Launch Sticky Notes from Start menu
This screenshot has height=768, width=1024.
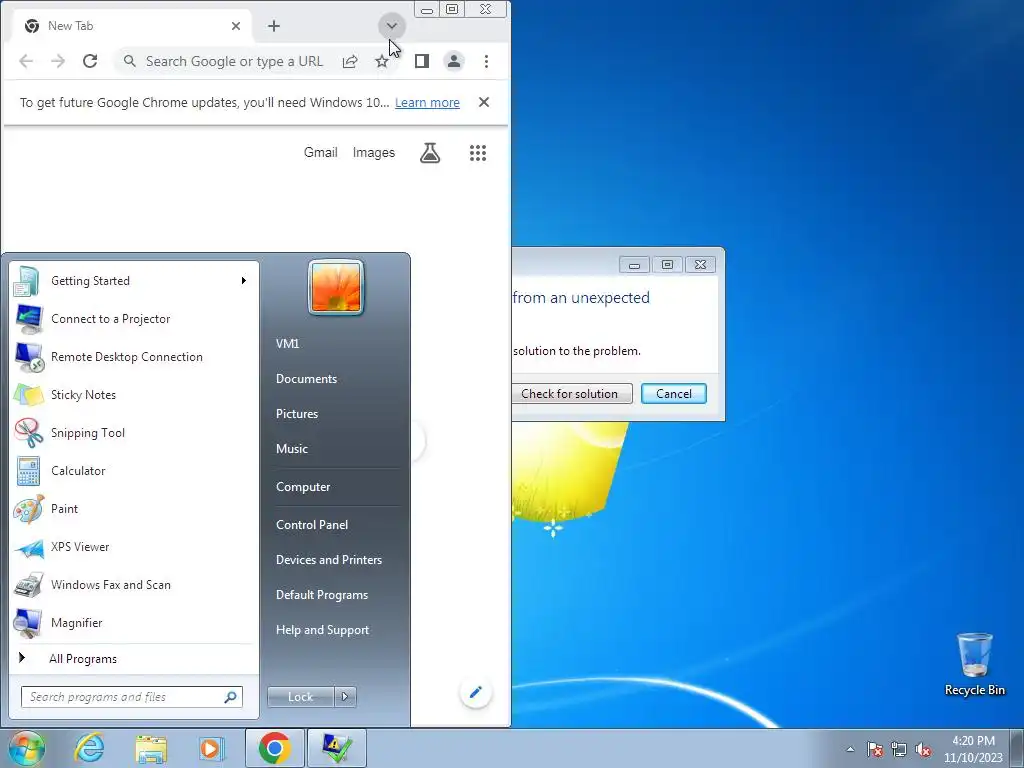[135, 394]
